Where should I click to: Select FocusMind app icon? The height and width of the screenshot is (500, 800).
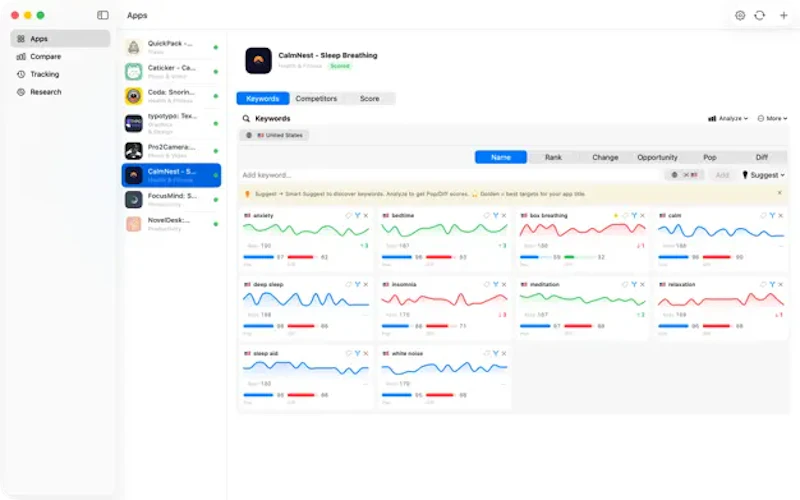coord(134,199)
